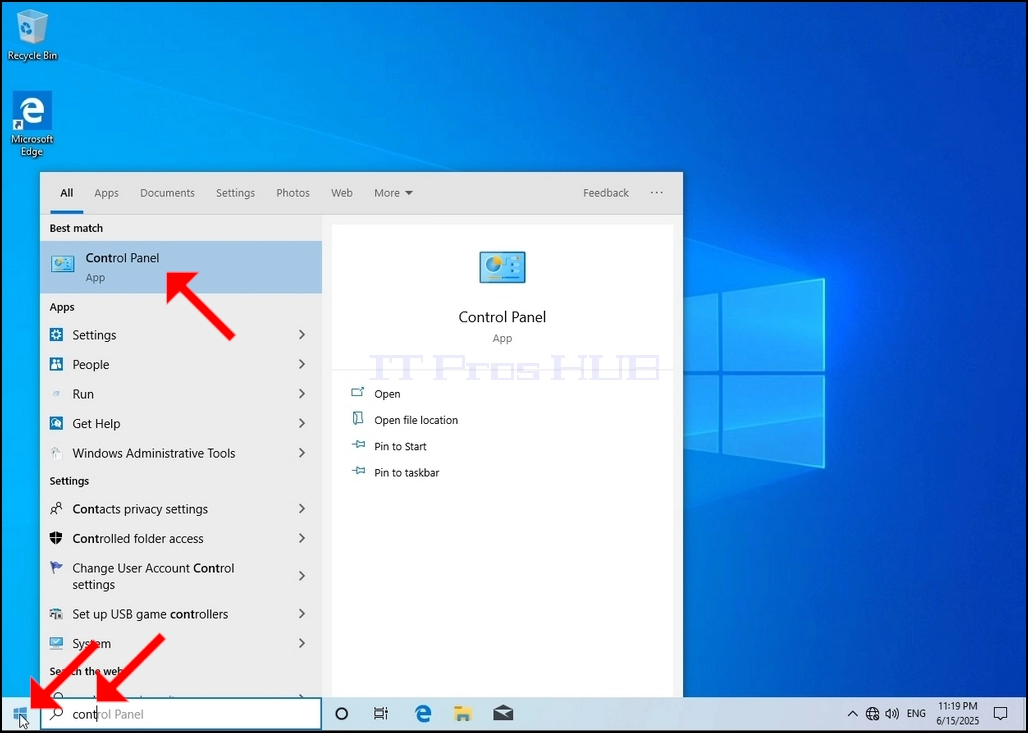The width and height of the screenshot is (1028, 733).
Task: Click the User Account Control flag icon
Action: click(x=56, y=568)
